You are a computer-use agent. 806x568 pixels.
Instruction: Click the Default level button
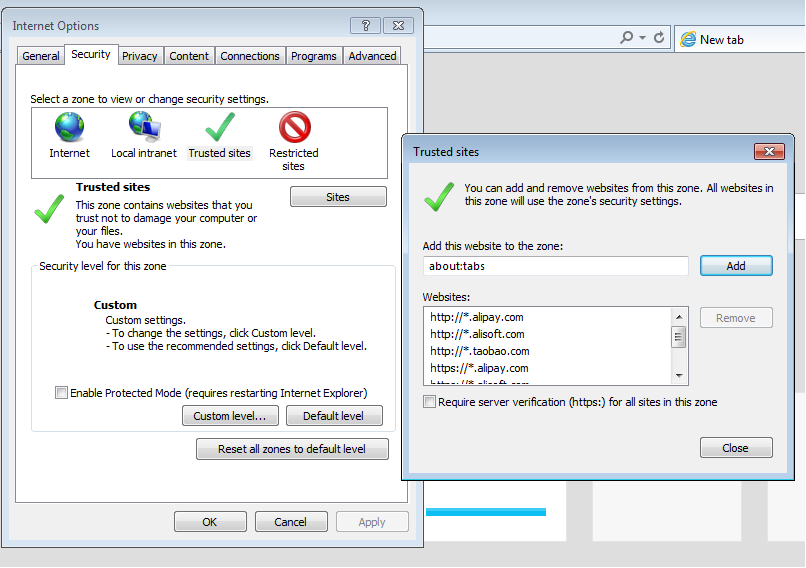334,416
